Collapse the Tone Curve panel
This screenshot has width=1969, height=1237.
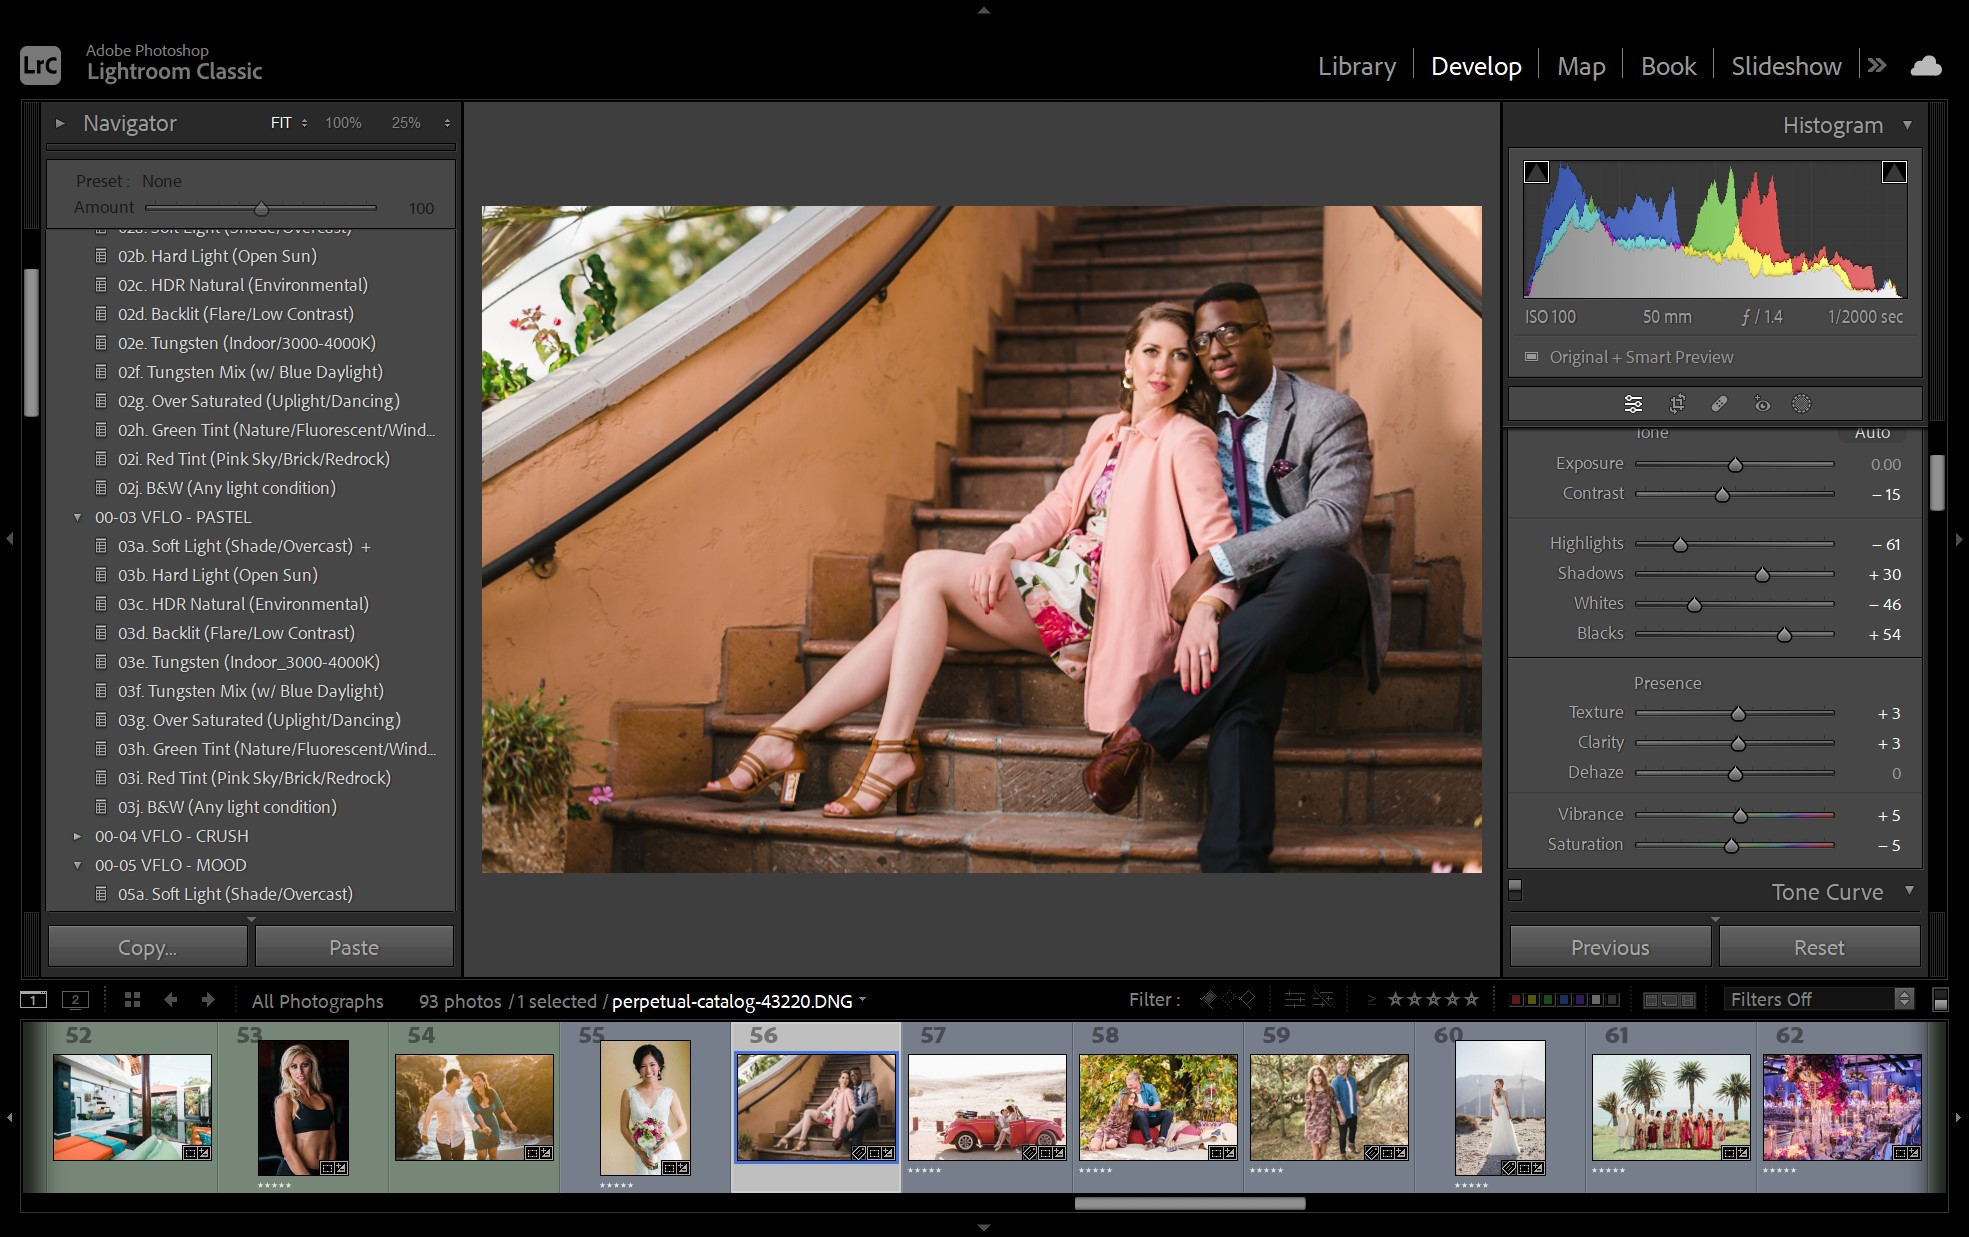click(x=1909, y=891)
